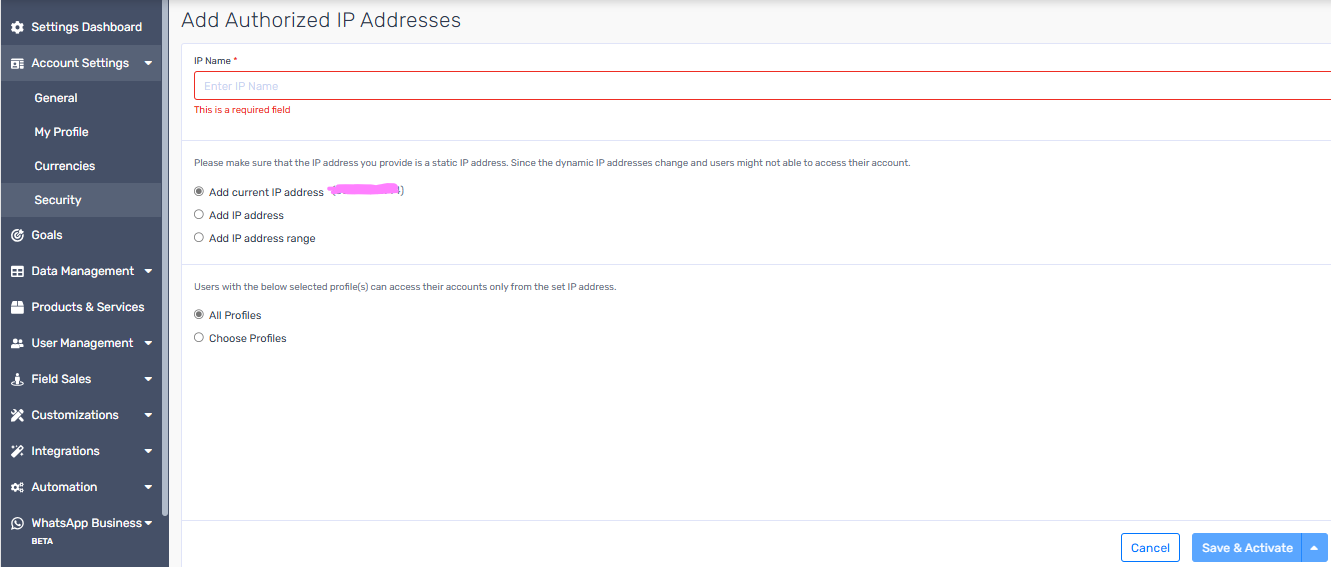Expand the Data Management arrow
Screen dimensions: 1331x567
pos(148,271)
